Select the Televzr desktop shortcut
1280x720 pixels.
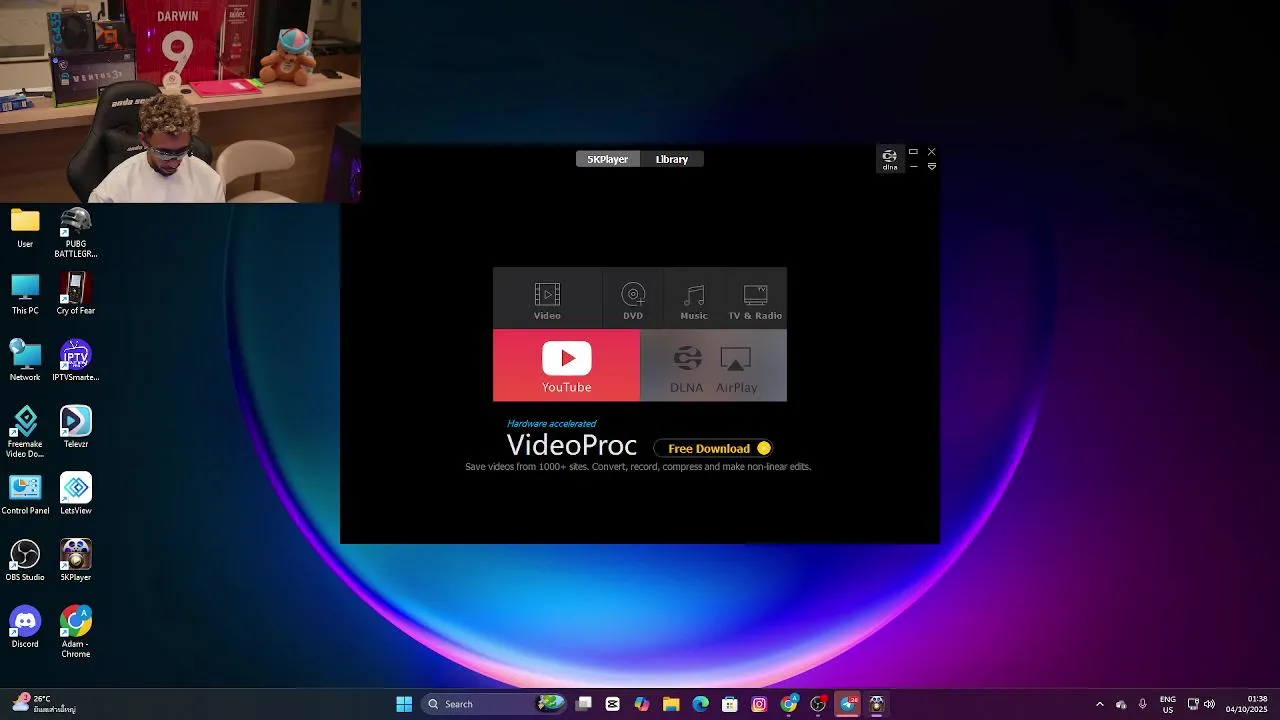pos(76,428)
